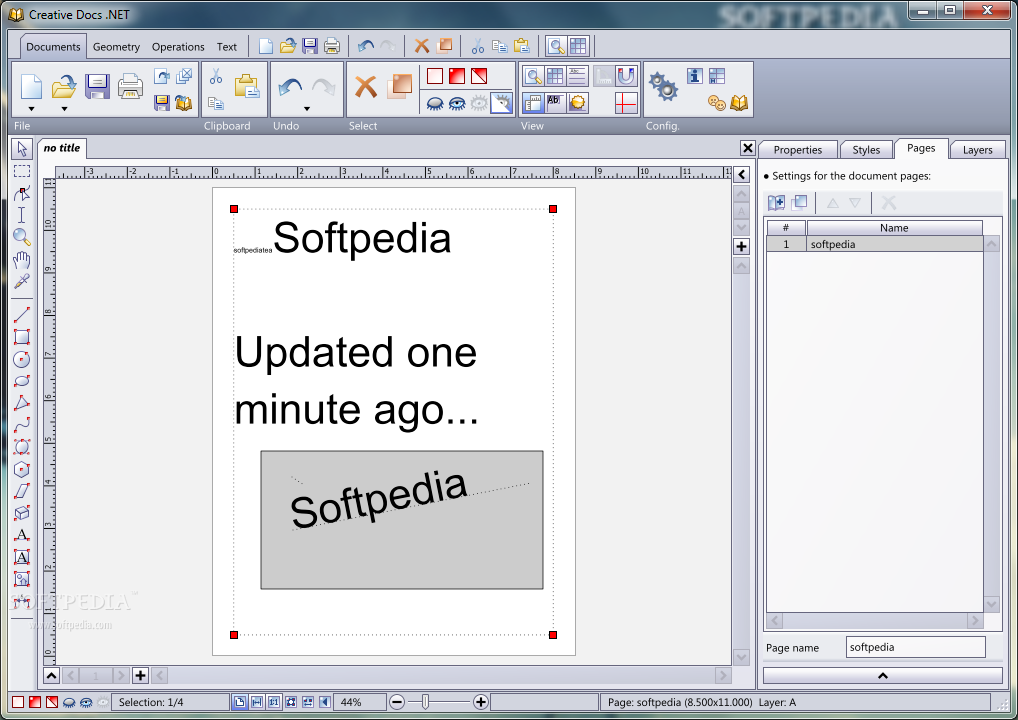Open the Styles panel tab
1018x720 pixels.
866,150
